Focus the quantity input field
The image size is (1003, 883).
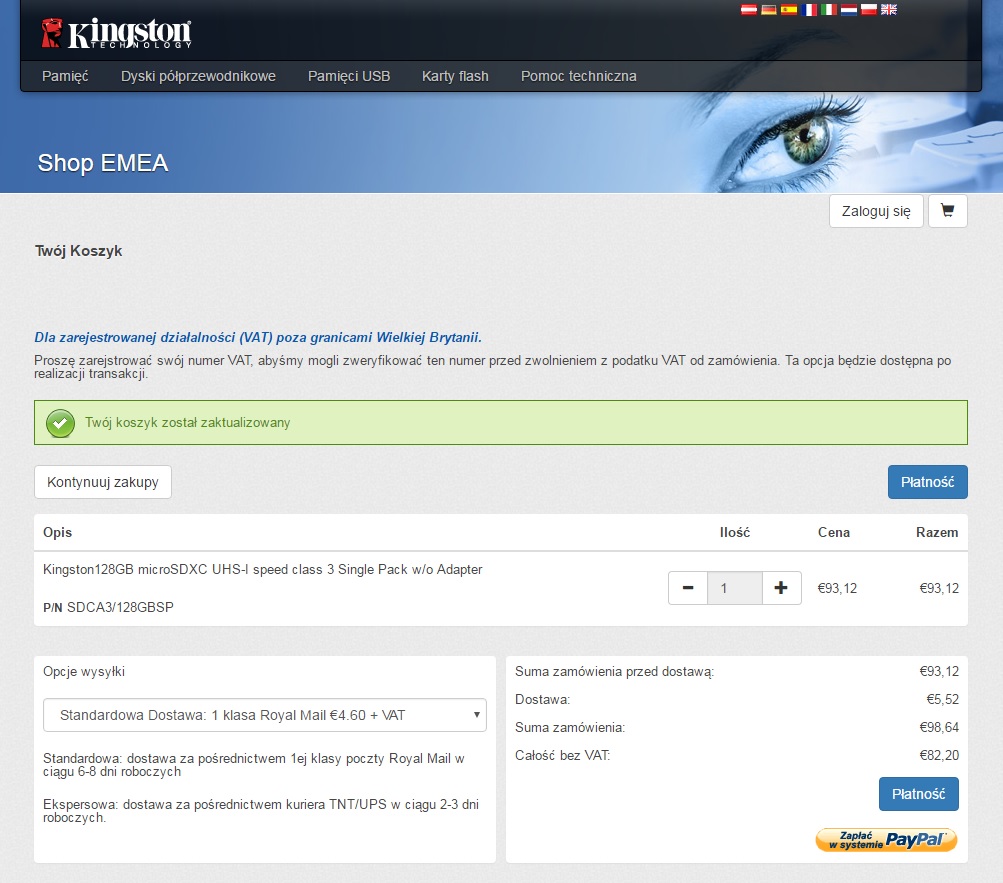[x=734, y=588]
